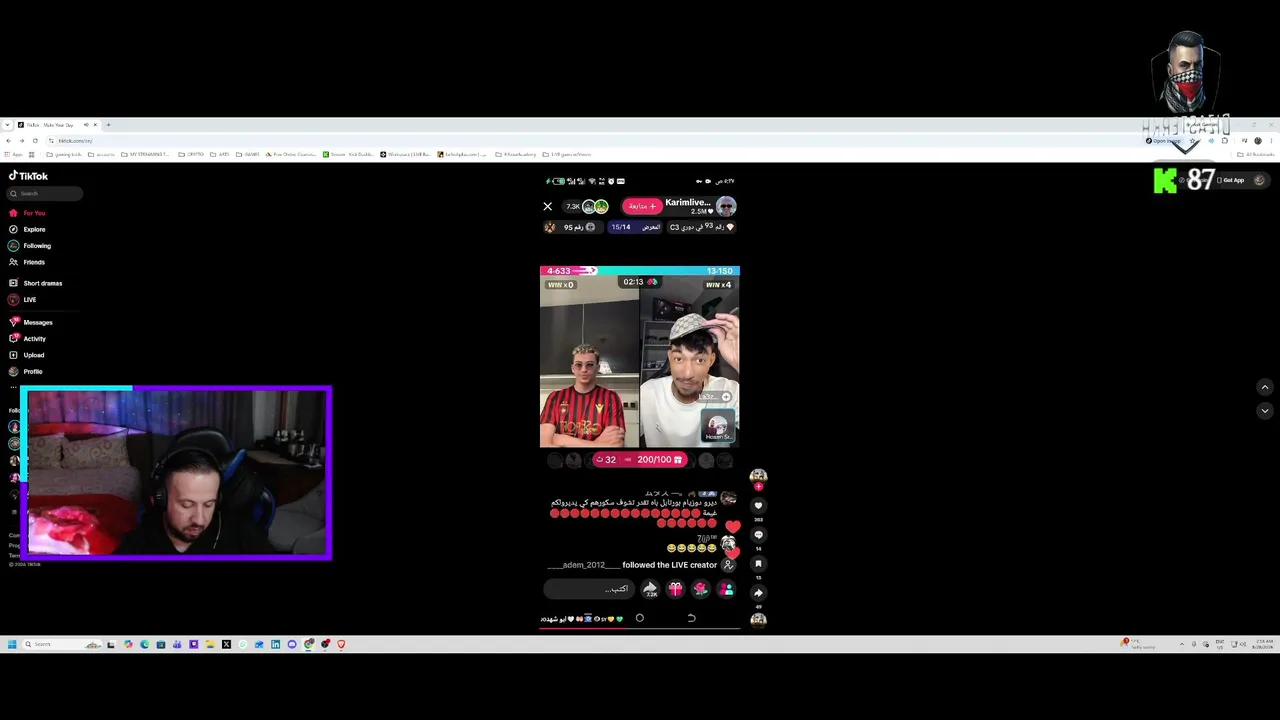
Task: Click the Upload plus icon
Action: click(13, 355)
